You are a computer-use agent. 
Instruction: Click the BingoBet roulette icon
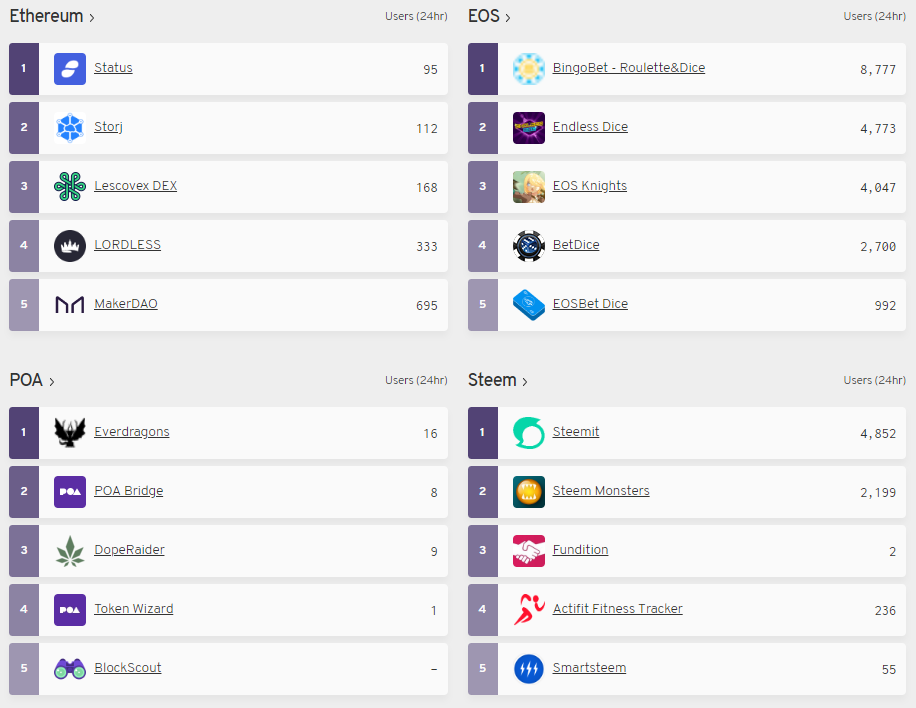(528, 68)
